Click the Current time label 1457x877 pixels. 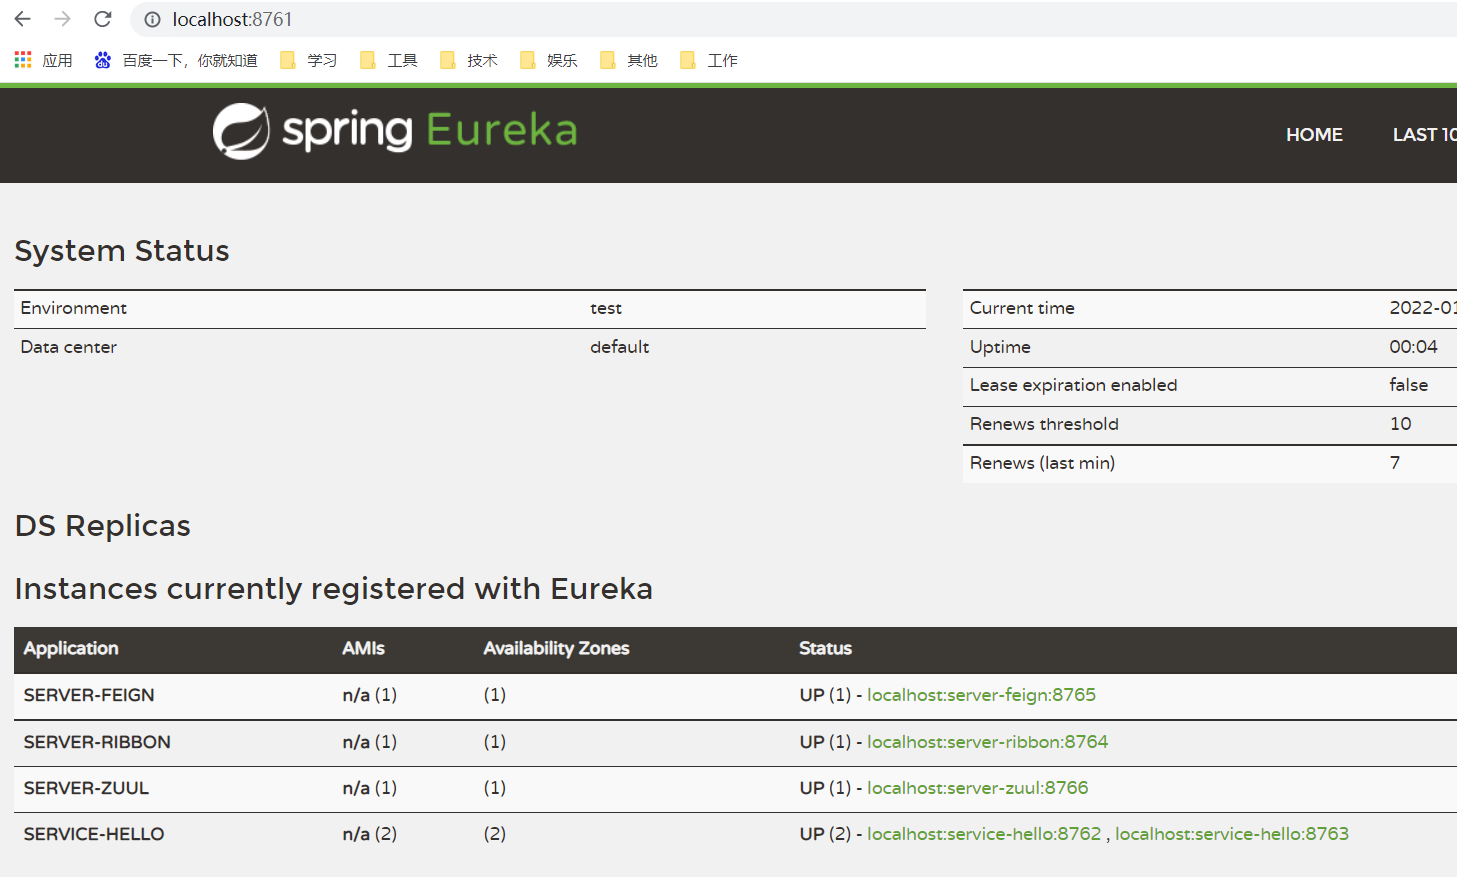[x=1022, y=308]
